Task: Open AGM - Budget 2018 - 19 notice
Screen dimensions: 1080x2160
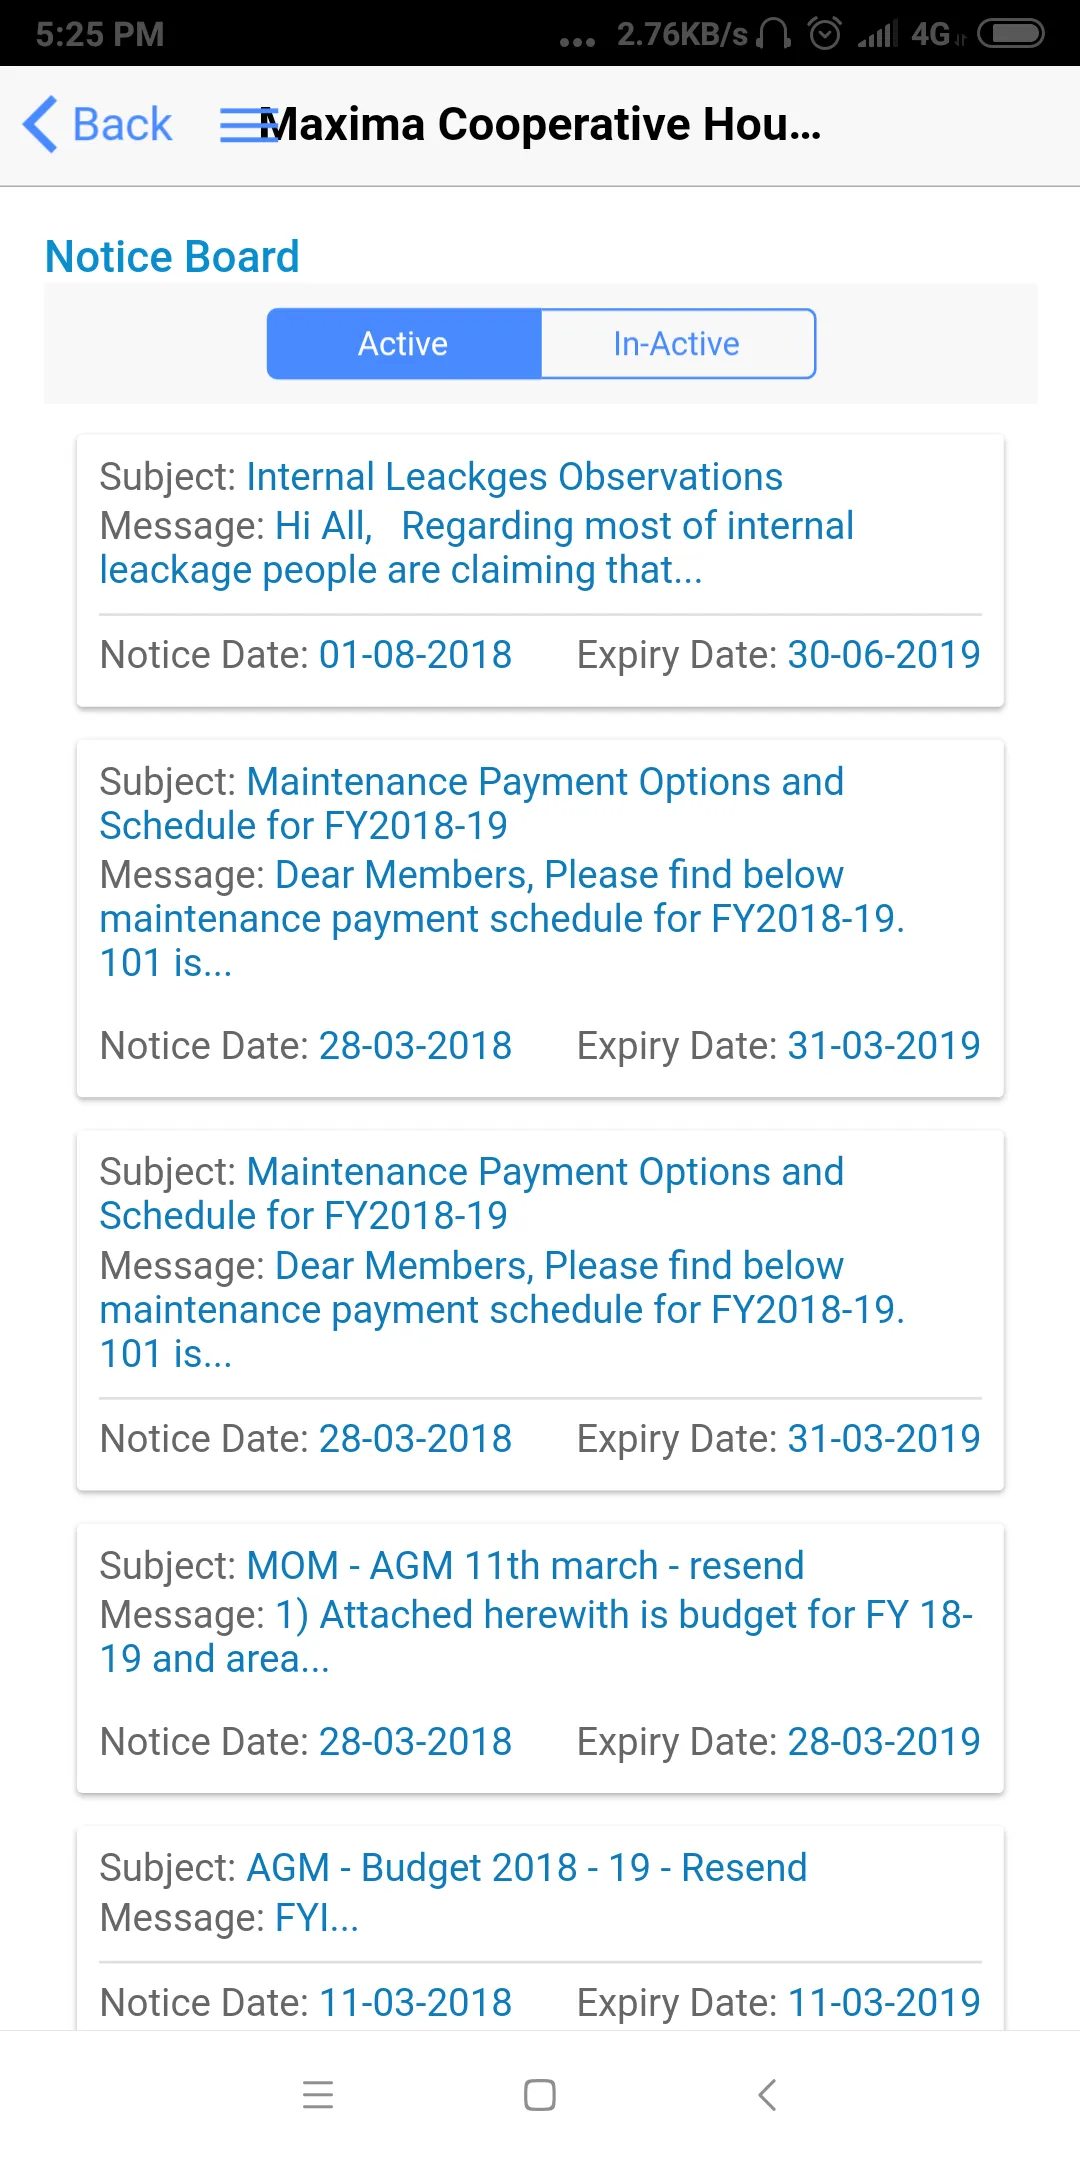Action: coord(540,1929)
